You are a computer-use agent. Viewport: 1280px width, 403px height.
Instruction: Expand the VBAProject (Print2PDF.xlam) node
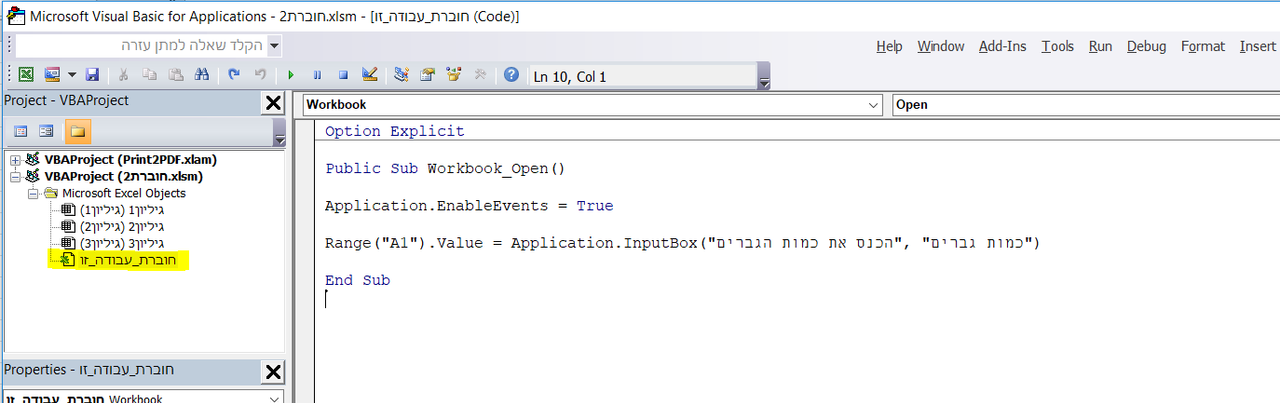(x=15, y=160)
